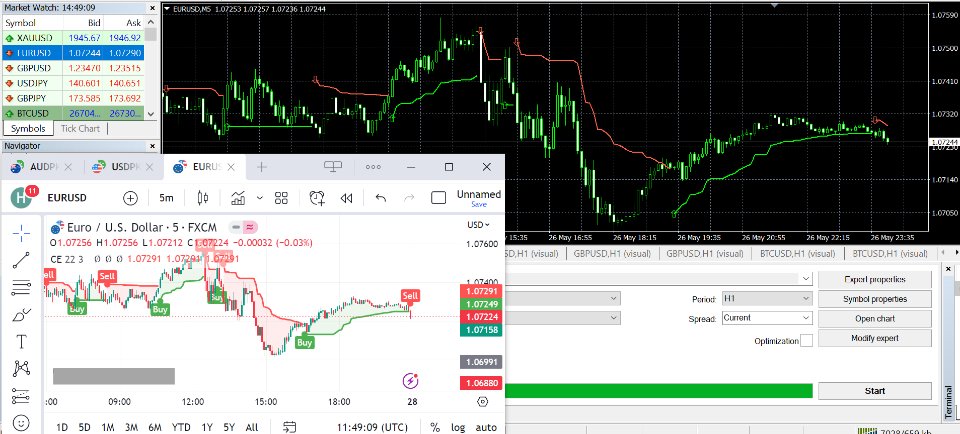Viewport: 960px width, 434px height.
Task: Open the Fibonacci and Gann tools icon
Action: pos(21,287)
